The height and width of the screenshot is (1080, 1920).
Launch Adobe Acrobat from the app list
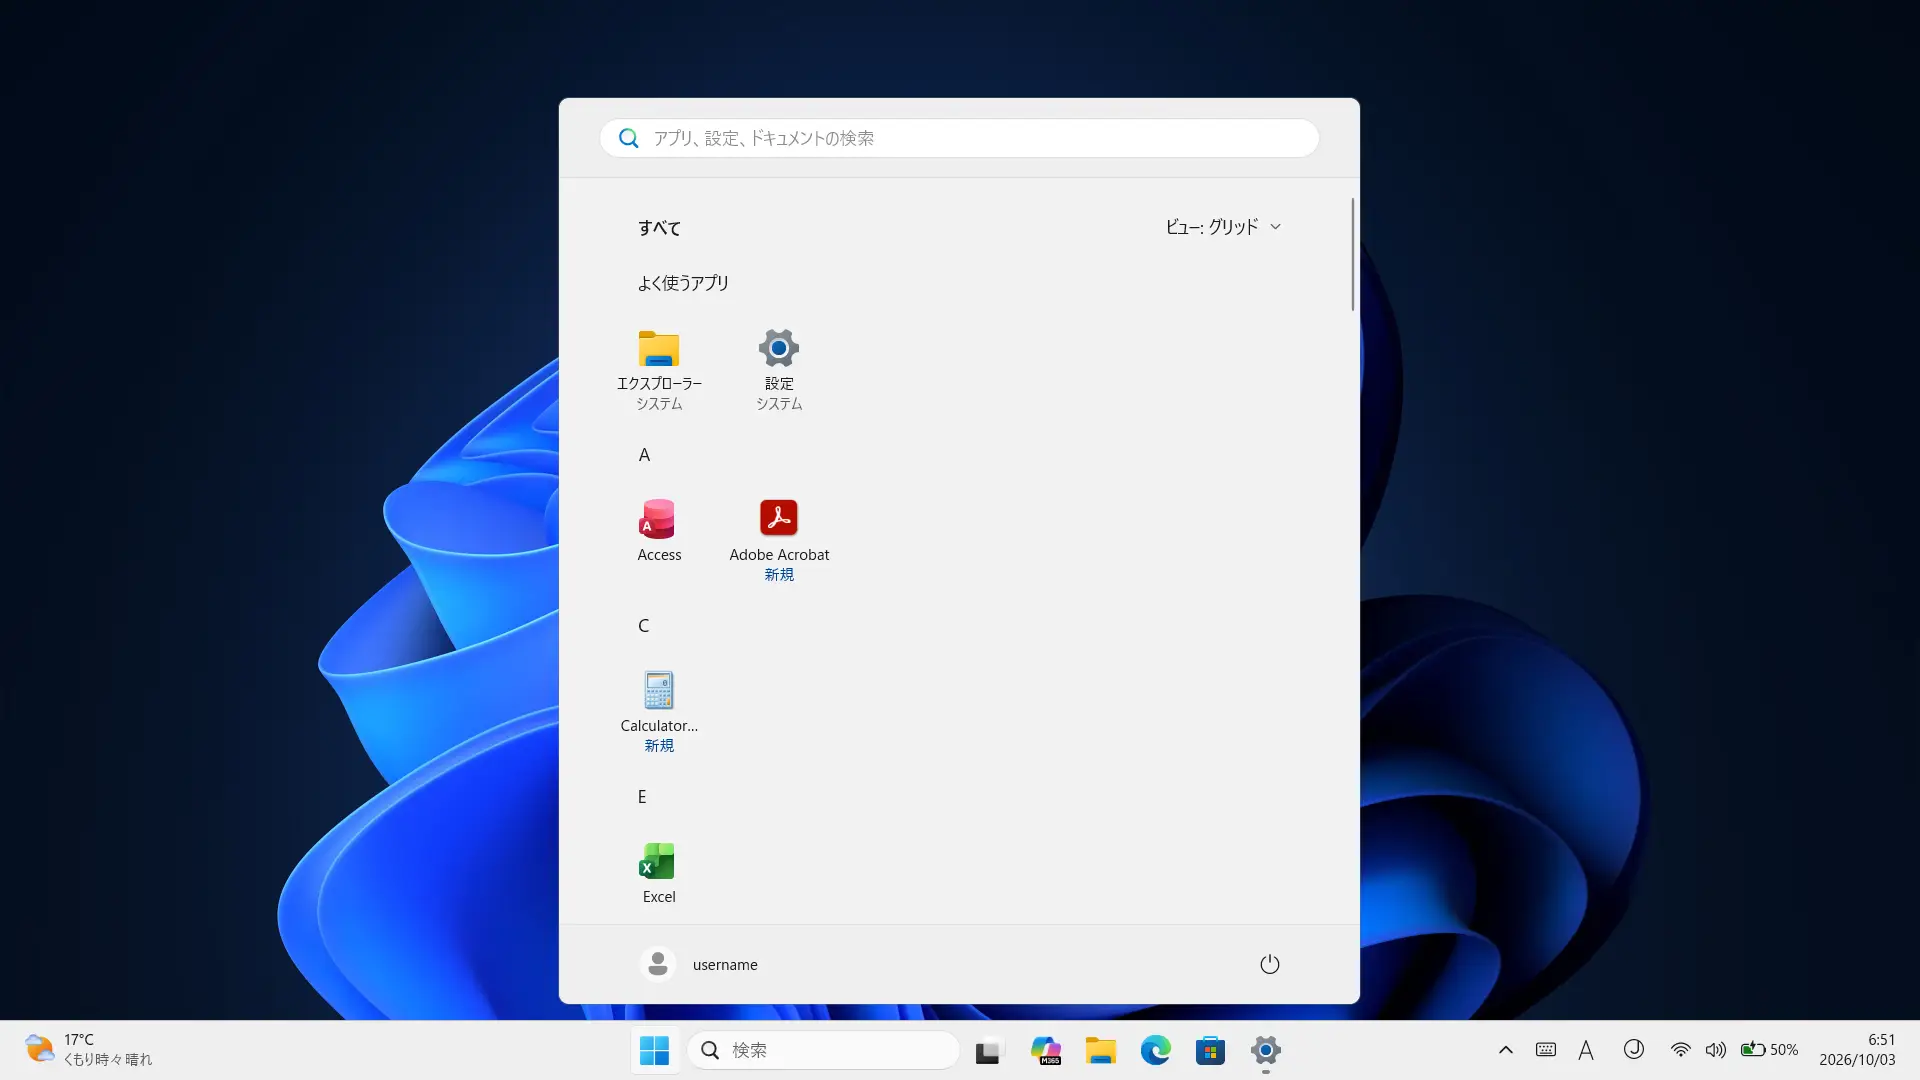779,540
